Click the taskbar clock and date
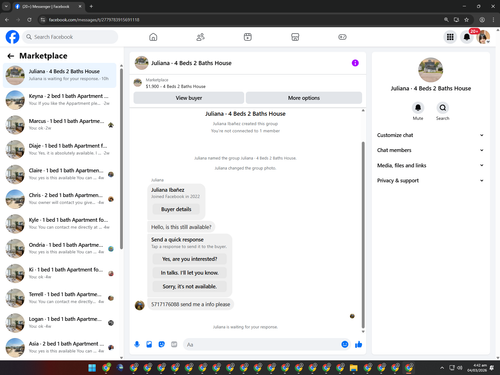 [477, 368]
